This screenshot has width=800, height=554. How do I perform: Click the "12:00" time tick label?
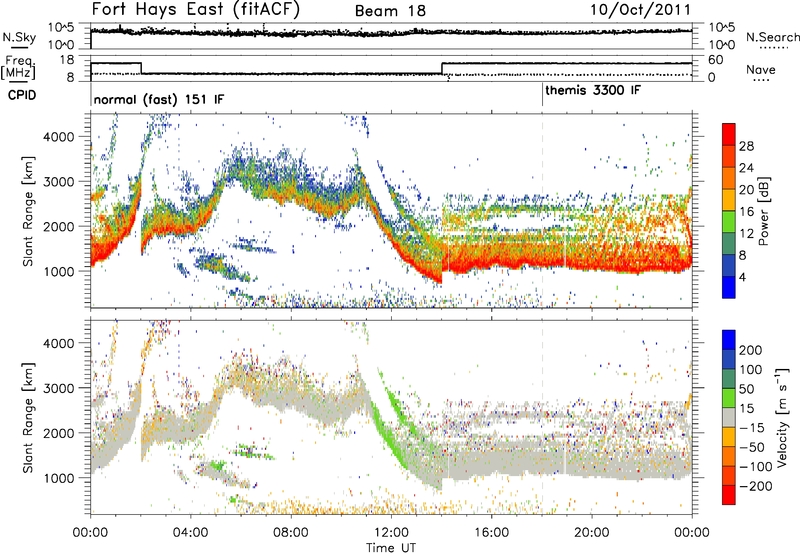coord(391,533)
